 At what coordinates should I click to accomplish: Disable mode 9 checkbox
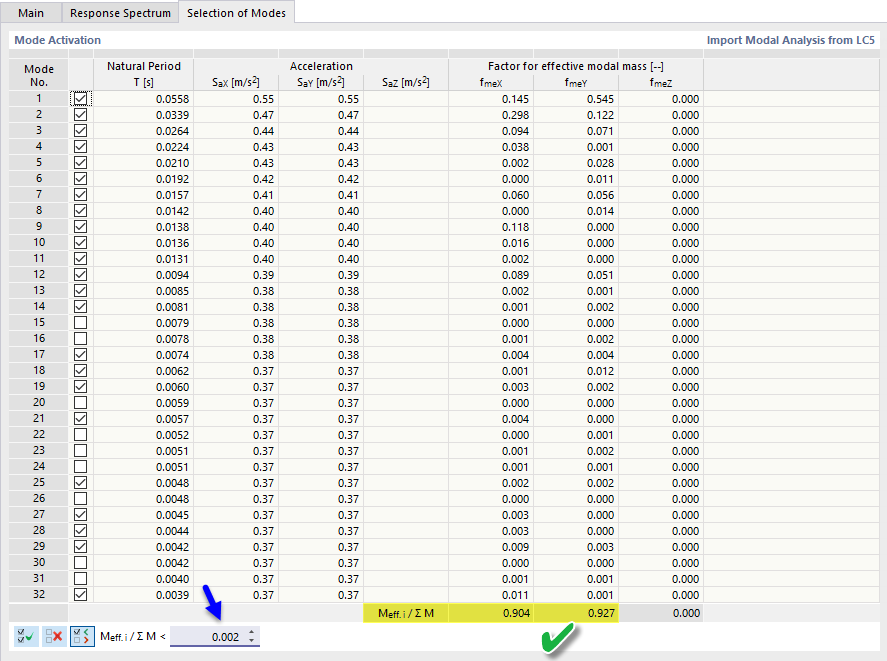(80, 226)
